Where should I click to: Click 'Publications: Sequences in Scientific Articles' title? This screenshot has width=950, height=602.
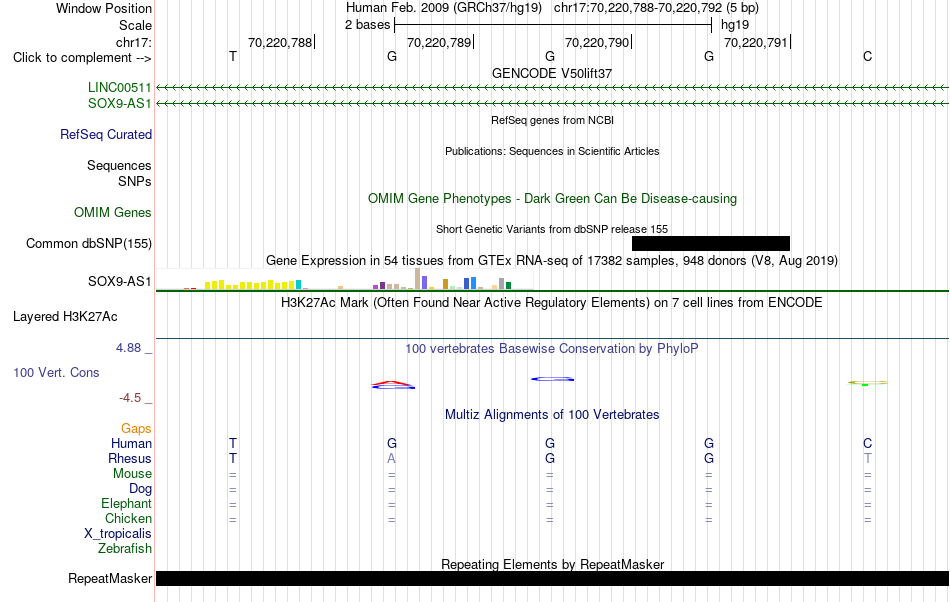[x=552, y=151]
